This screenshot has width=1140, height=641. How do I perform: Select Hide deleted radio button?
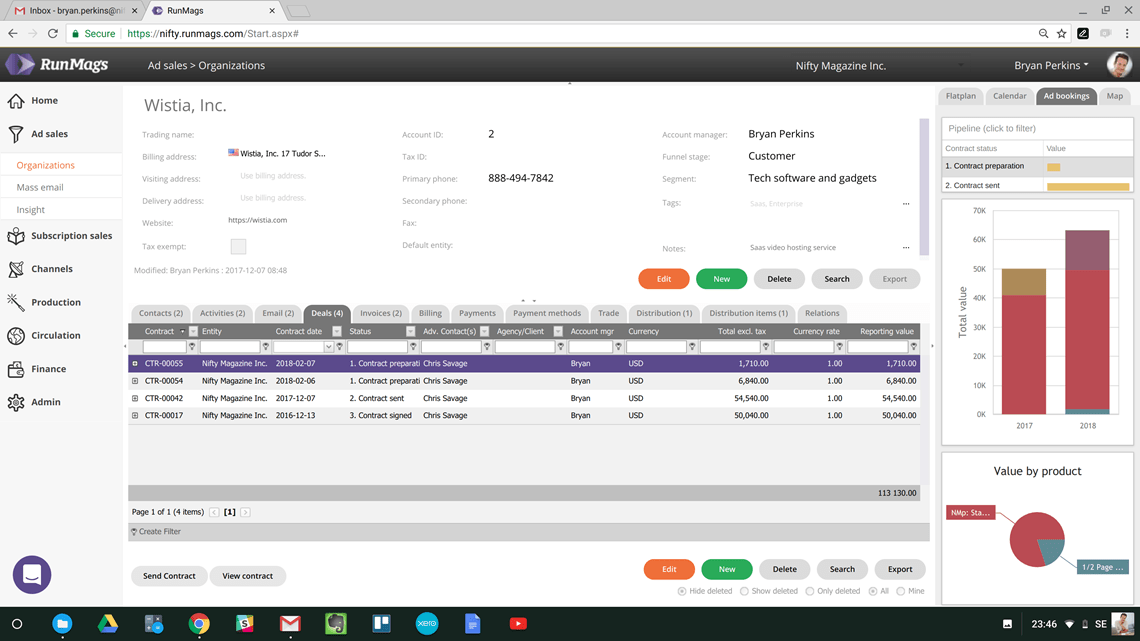click(x=682, y=592)
